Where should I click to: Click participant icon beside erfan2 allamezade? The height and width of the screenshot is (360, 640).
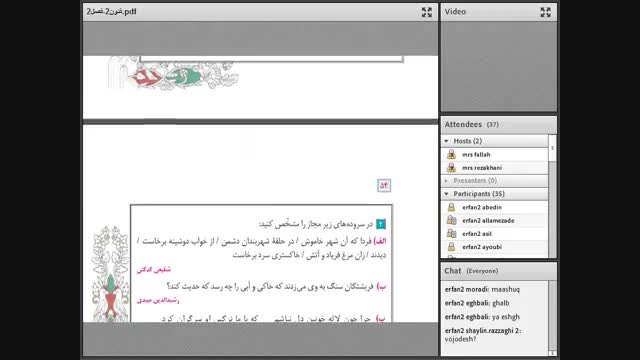click(451, 220)
